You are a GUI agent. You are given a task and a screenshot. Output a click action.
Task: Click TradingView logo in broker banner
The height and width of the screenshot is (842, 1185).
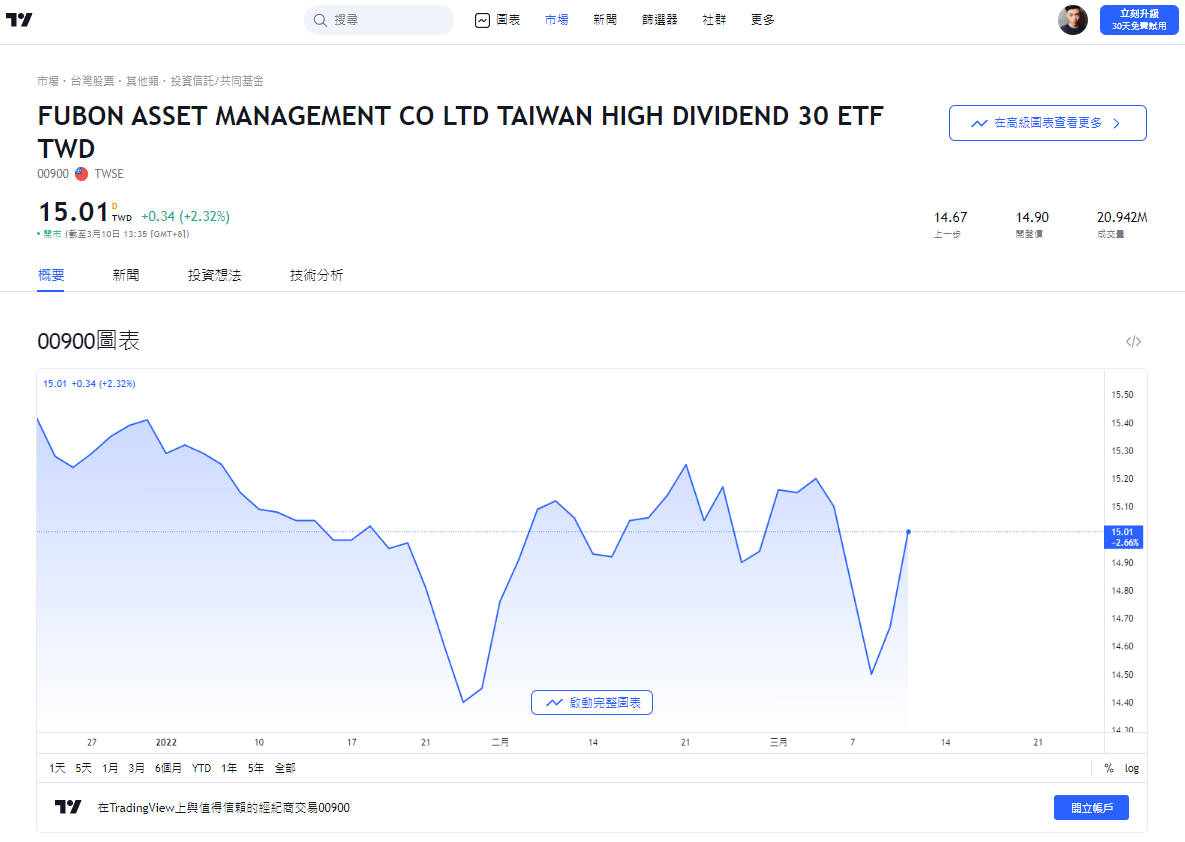pos(67,807)
